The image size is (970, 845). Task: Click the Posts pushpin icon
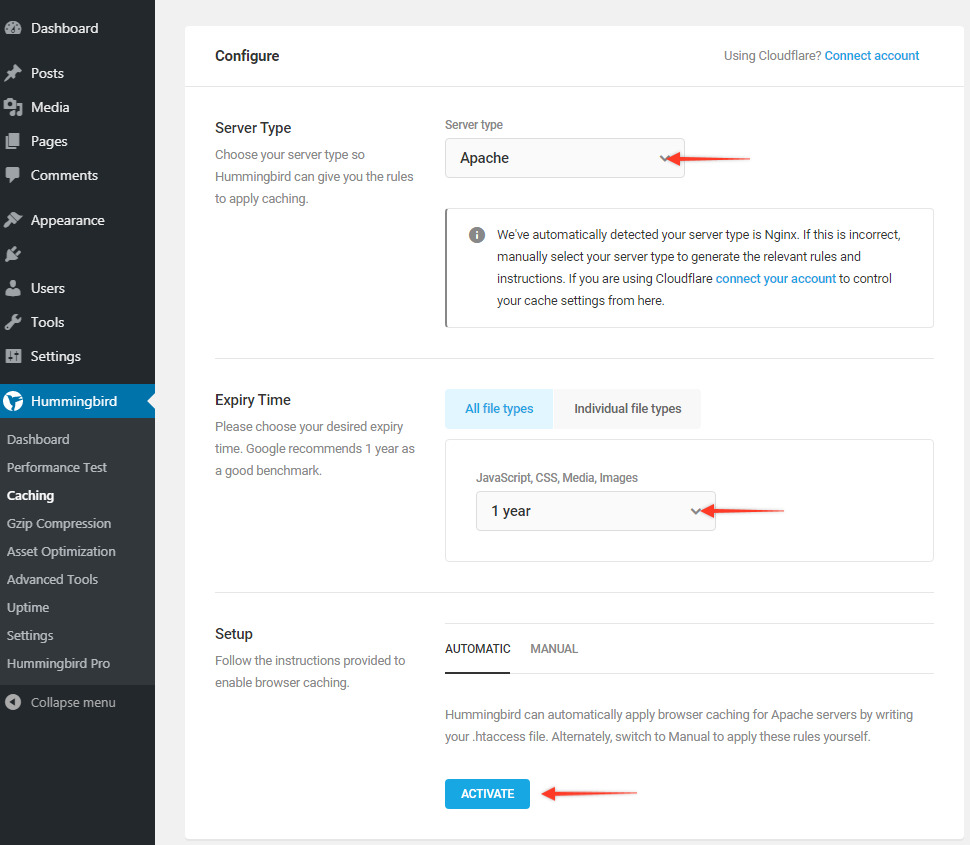(13, 73)
